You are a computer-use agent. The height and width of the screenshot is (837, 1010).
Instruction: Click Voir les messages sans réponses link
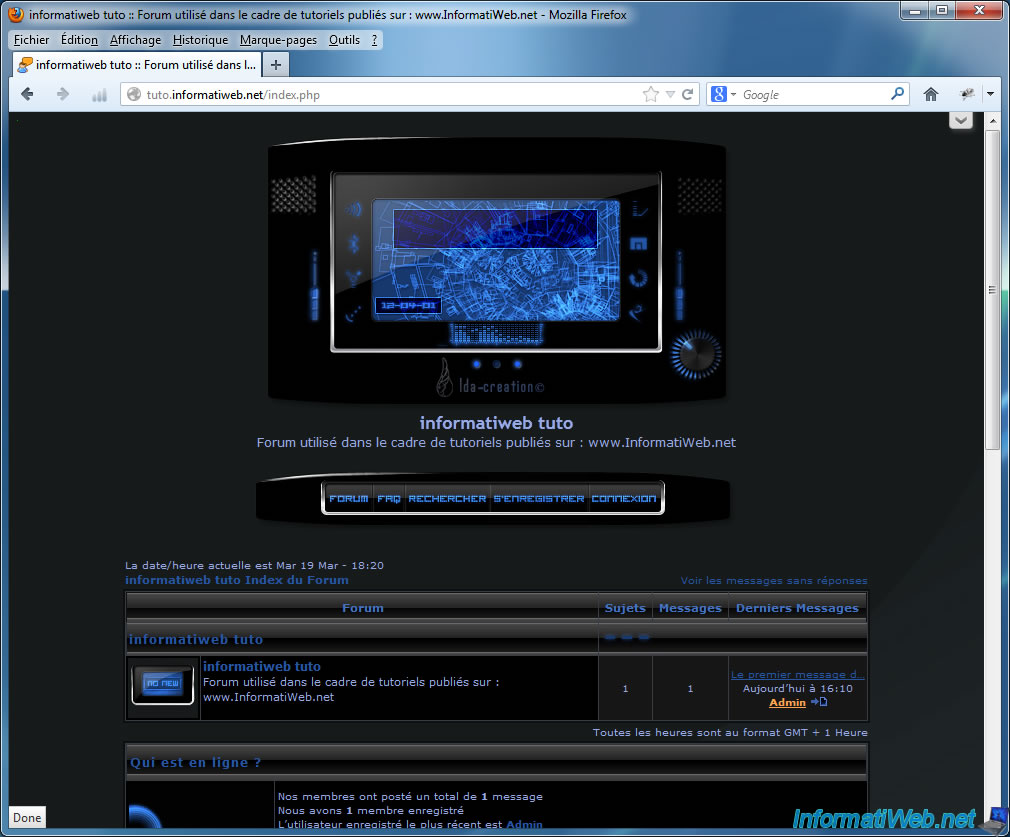click(774, 581)
